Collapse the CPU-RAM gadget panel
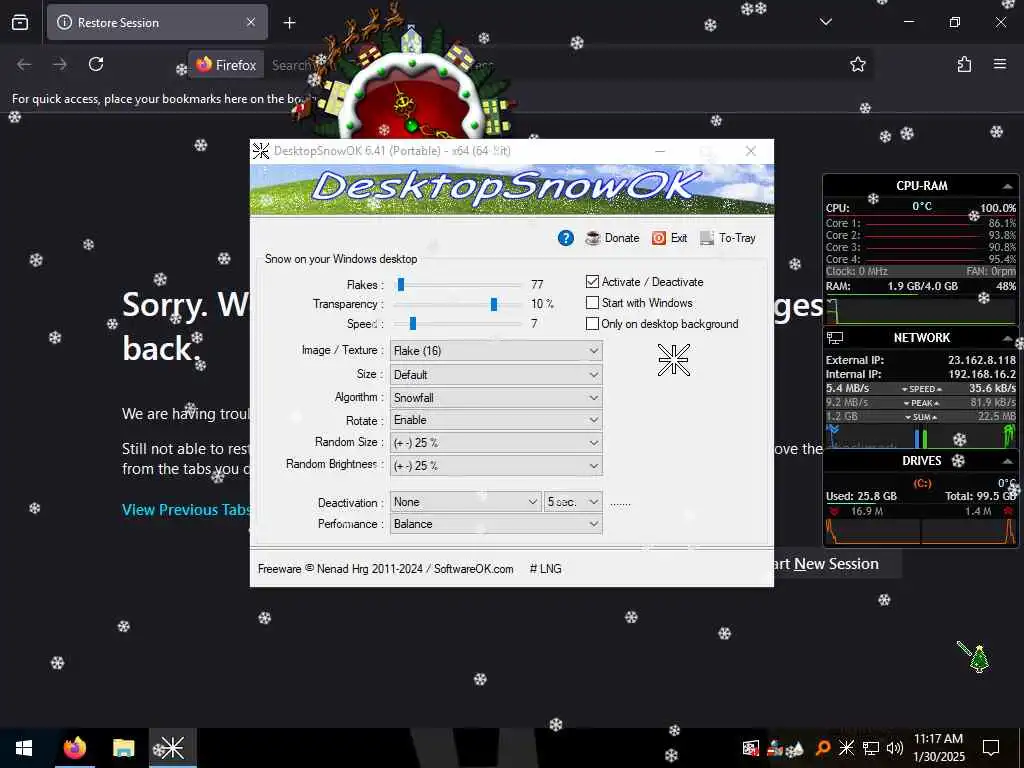Image resolution: width=1024 pixels, height=768 pixels. (x=1008, y=186)
